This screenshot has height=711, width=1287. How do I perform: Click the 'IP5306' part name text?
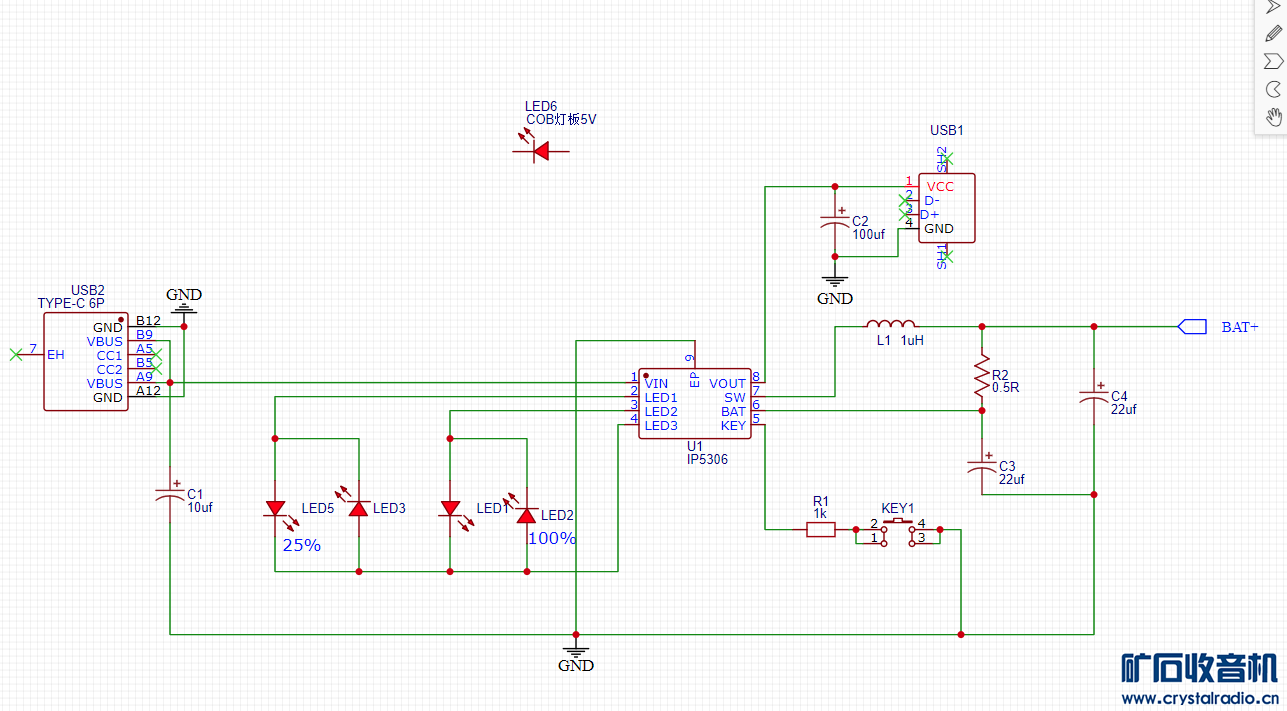pyautogui.click(x=707, y=460)
